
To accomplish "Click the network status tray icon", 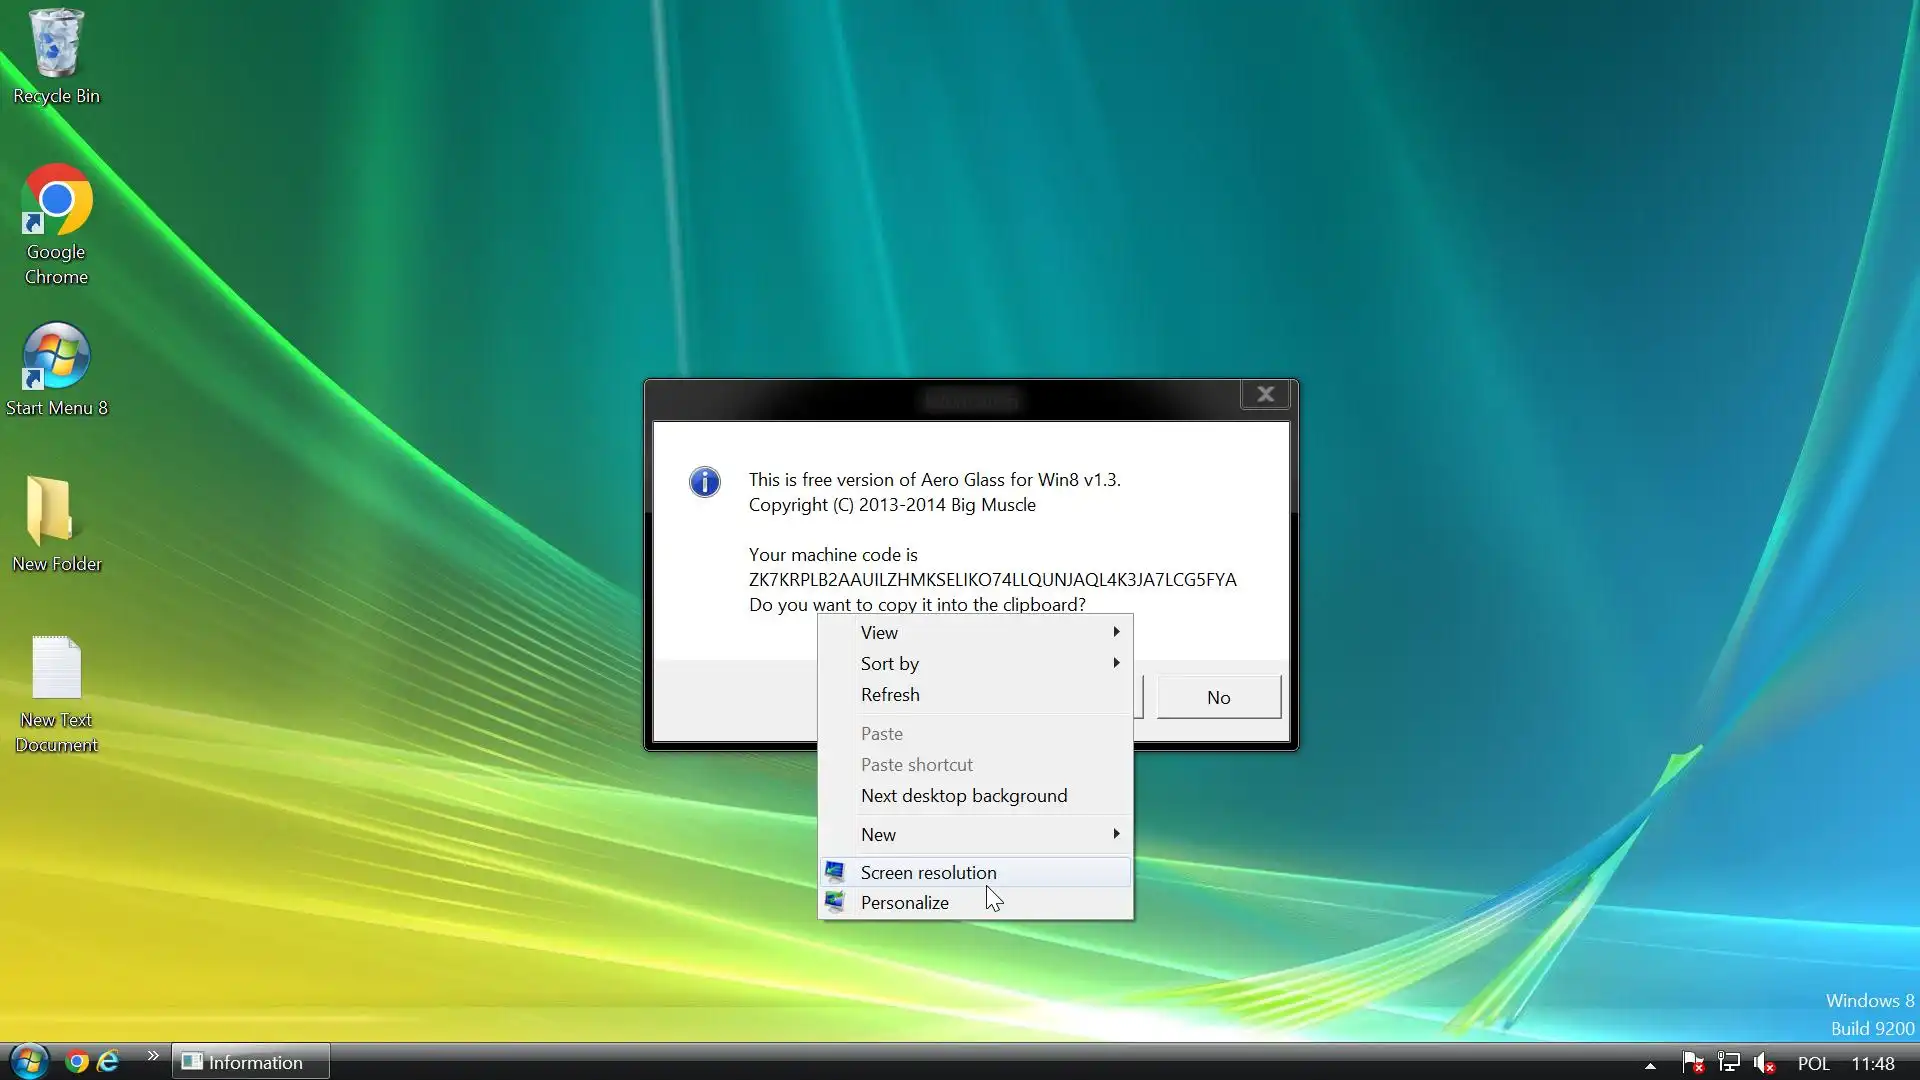I will [x=1729, y=1063].
